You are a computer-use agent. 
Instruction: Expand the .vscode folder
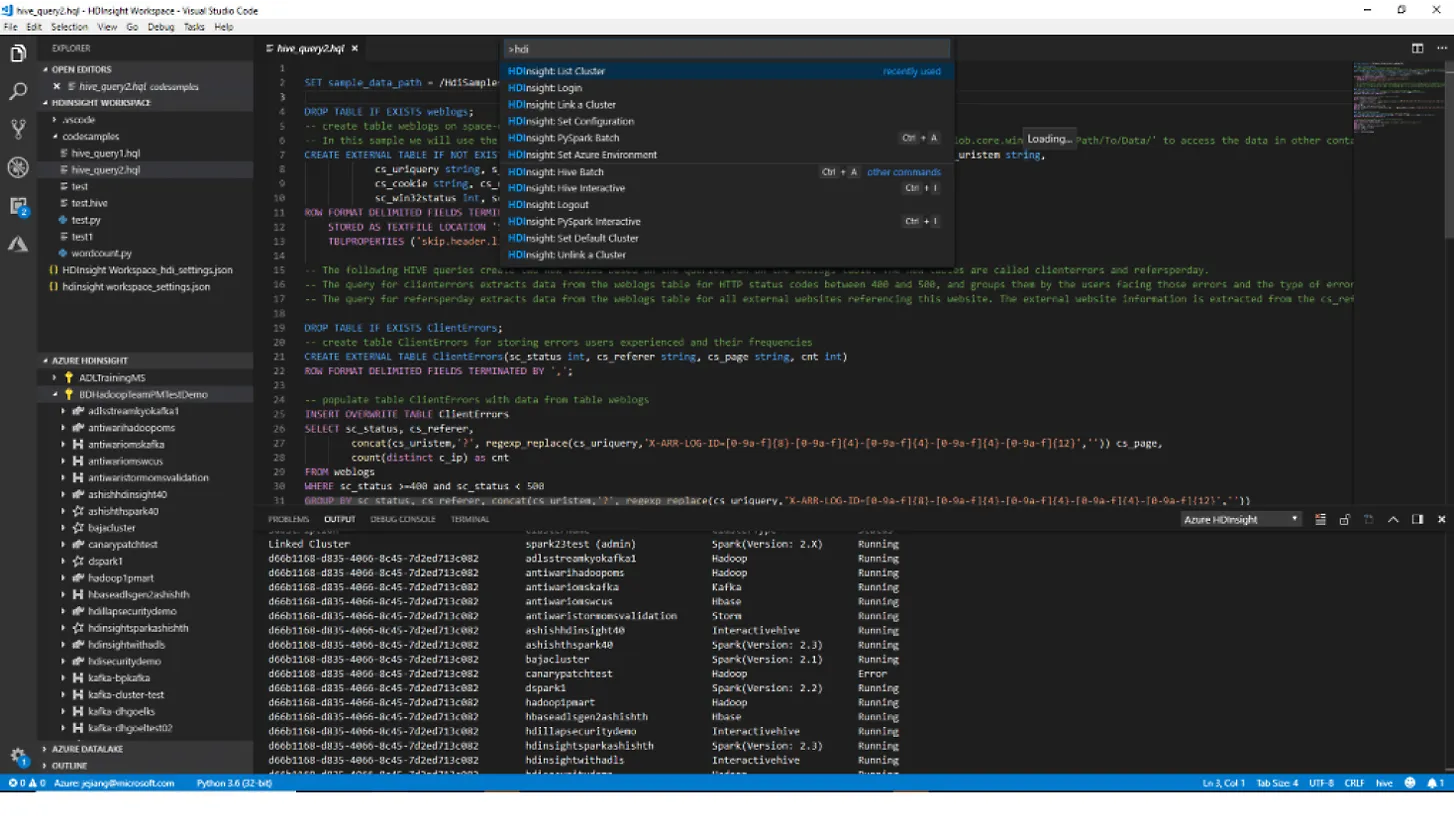point(78,120)
